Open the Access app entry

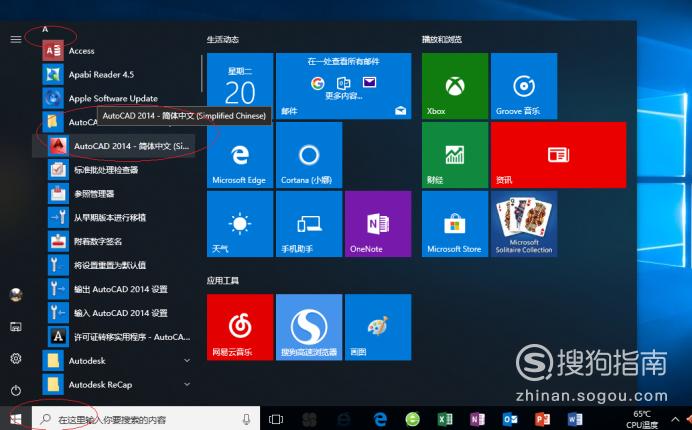coord(117,51)
